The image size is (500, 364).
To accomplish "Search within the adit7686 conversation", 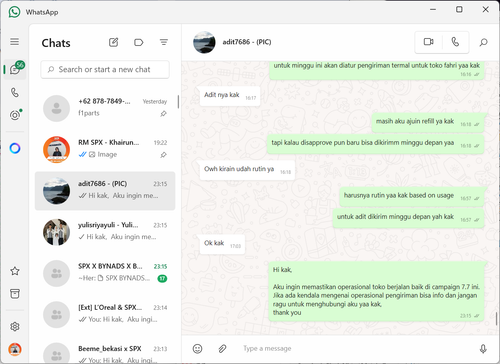I will 483,42.
